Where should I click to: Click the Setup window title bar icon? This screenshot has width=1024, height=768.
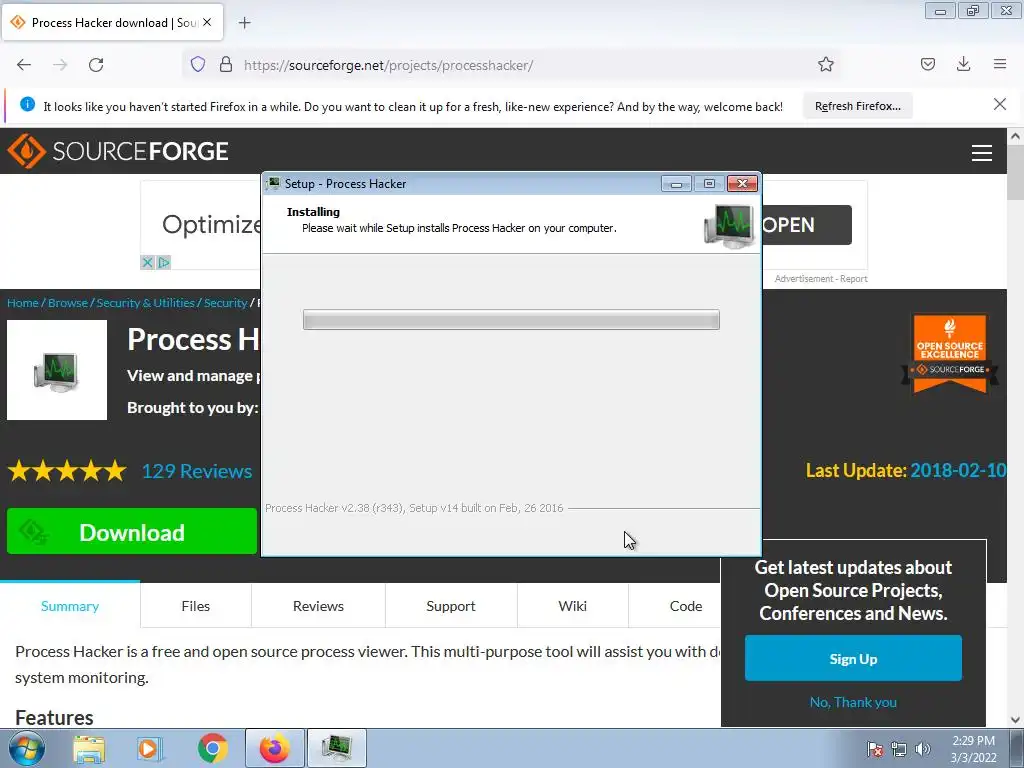[274, 184]
